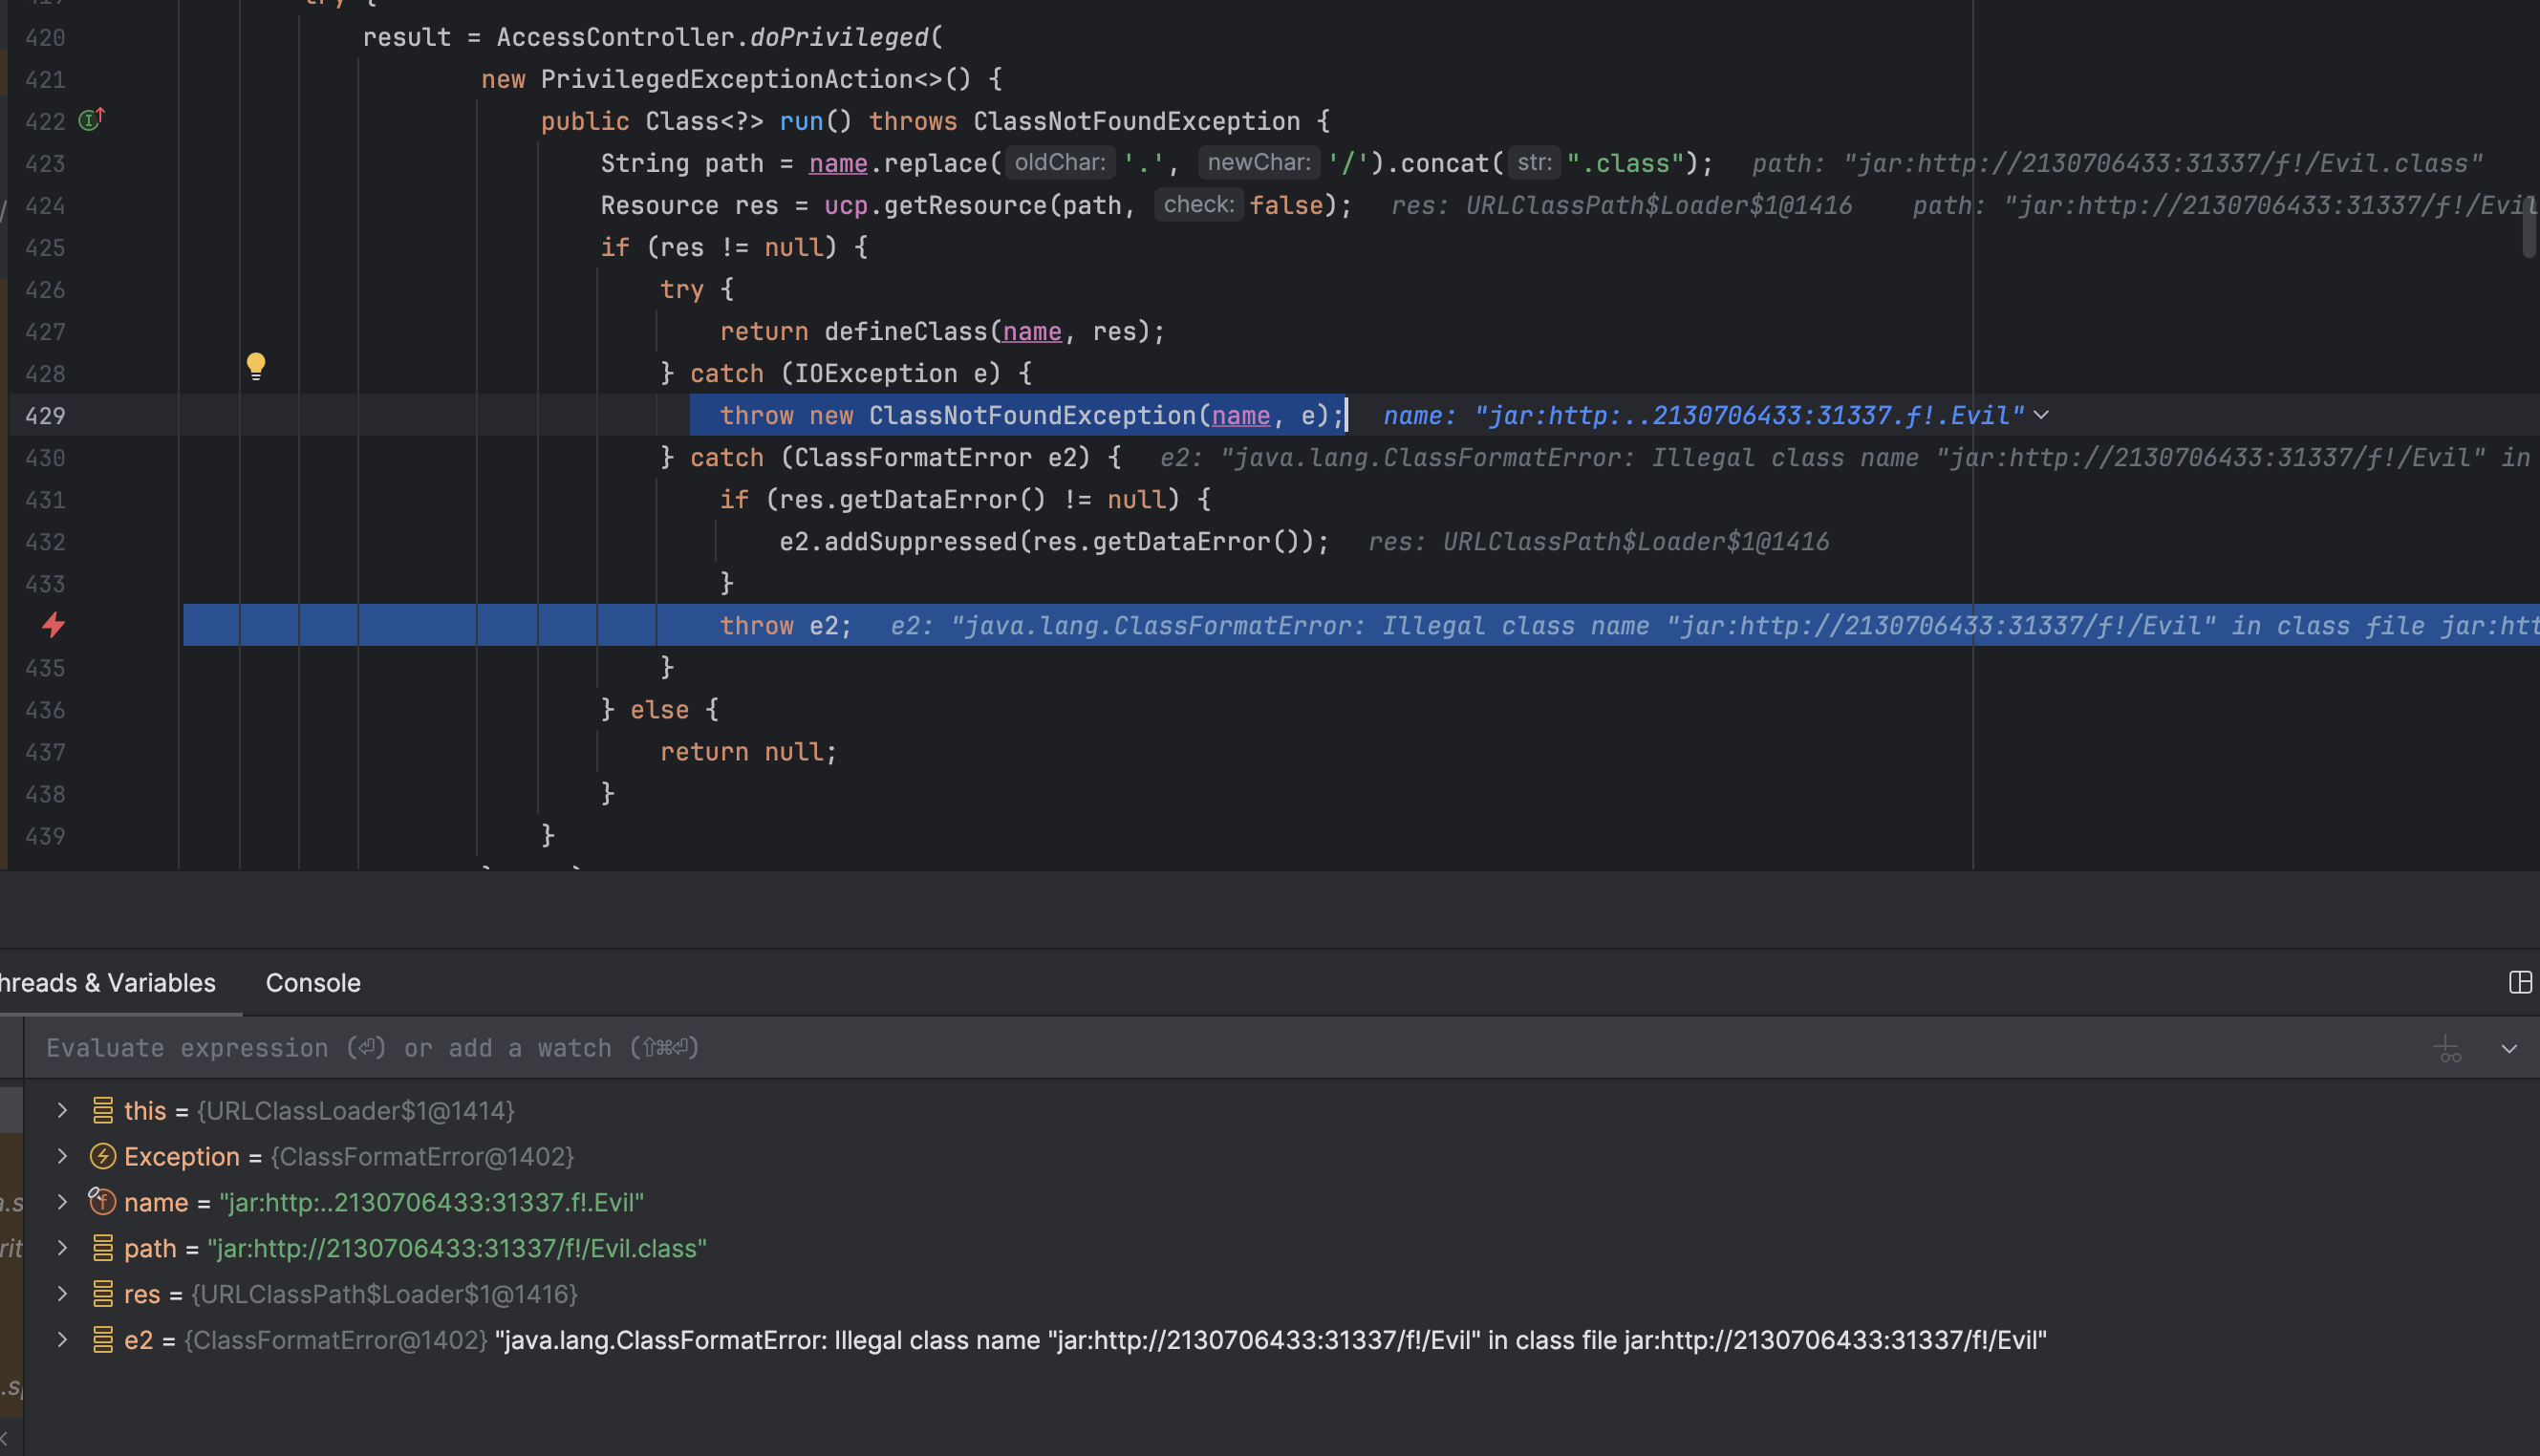Screen dimensions: 2540x1456
Task: Open the evaluate expression history dropdown
Action: point(2509,1048)
